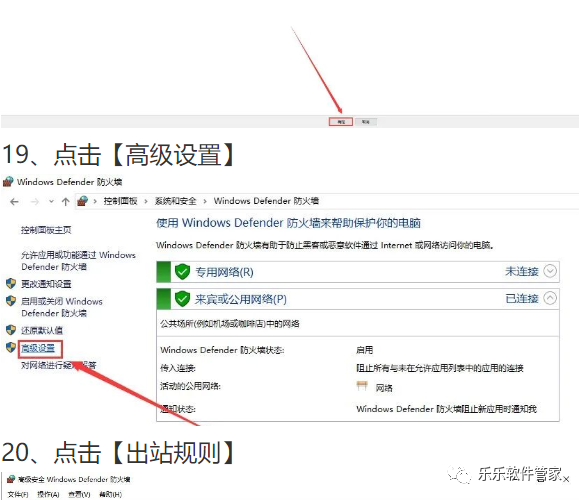Click the 取消 button in the top dialog
The height and width of the screenshot is (500, 580).
pyautogui.click(x=365, y=122)
